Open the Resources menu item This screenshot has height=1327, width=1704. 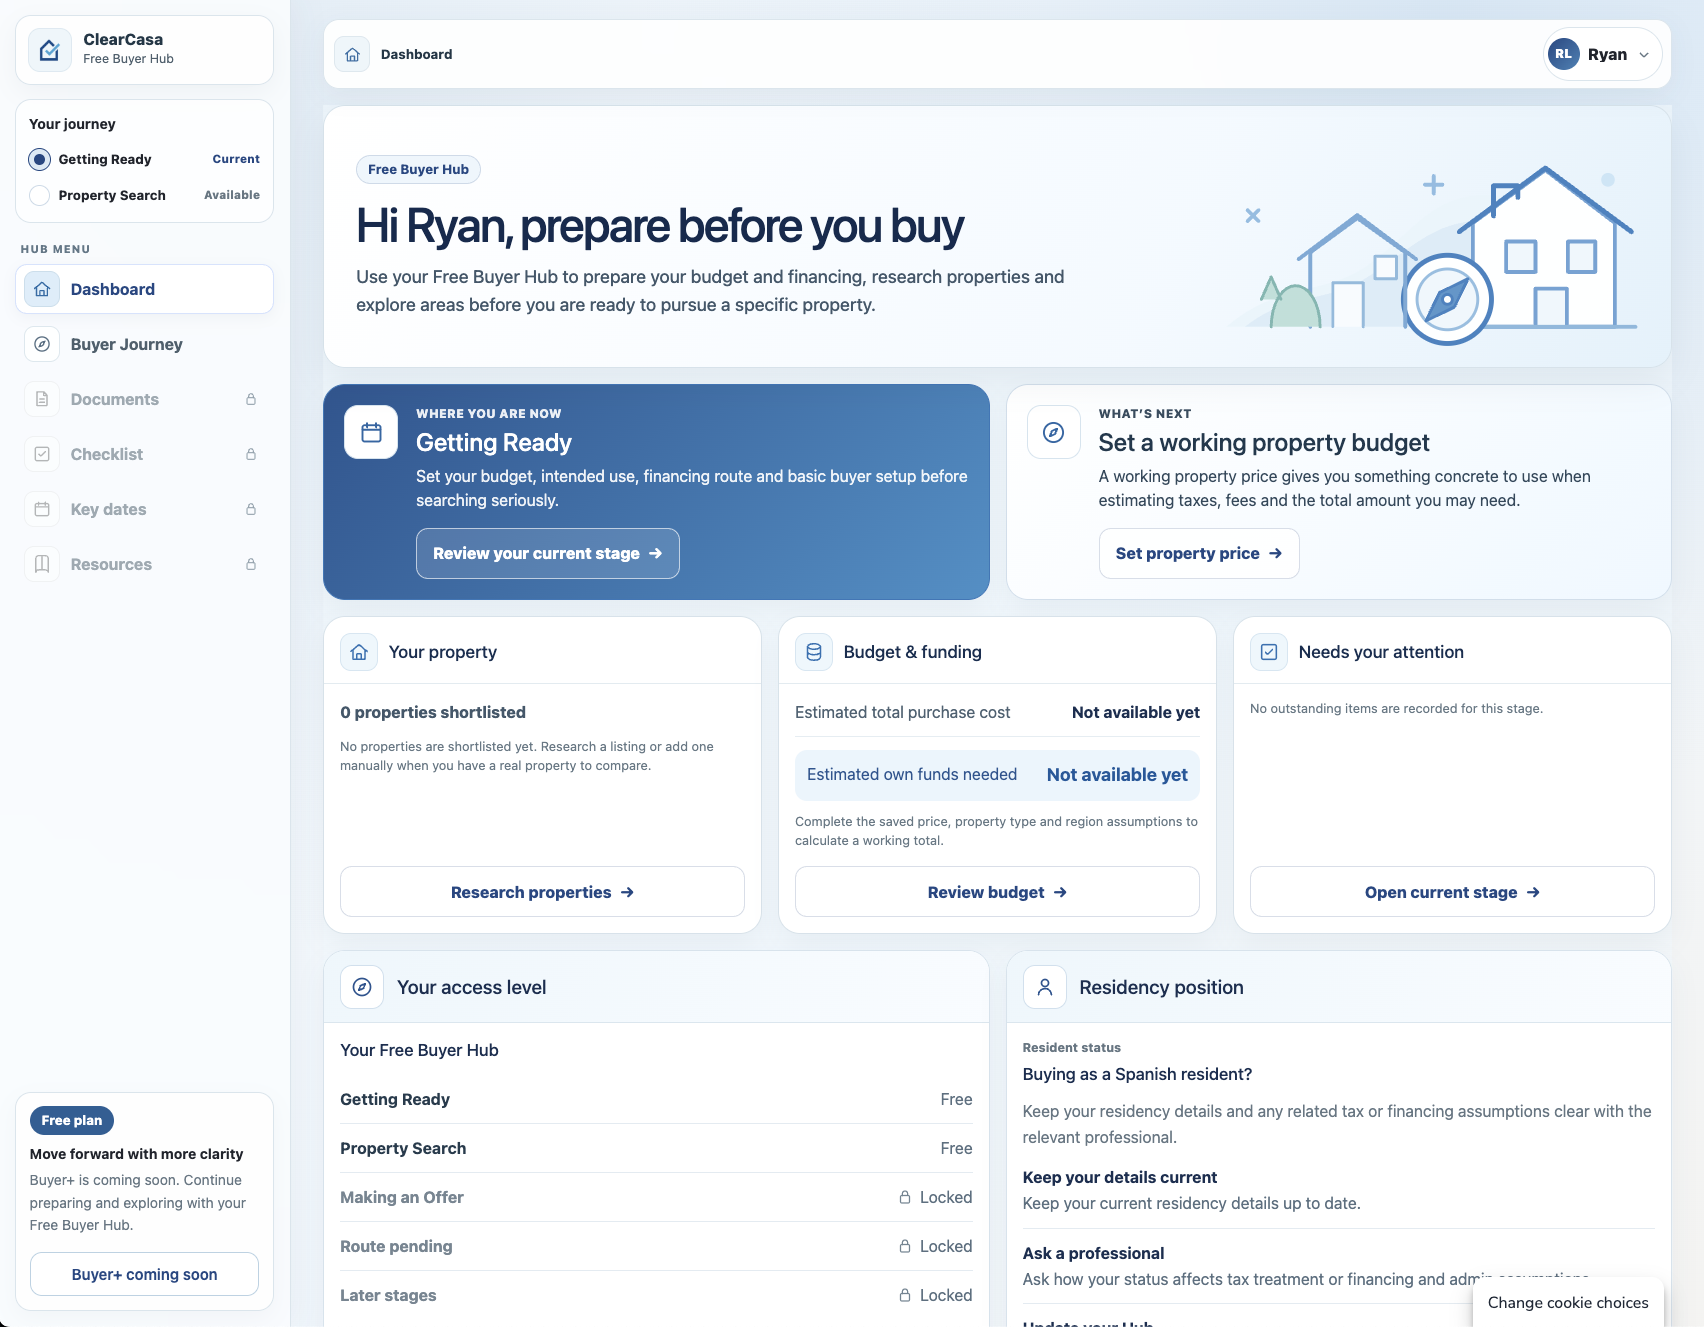point(144,564)
